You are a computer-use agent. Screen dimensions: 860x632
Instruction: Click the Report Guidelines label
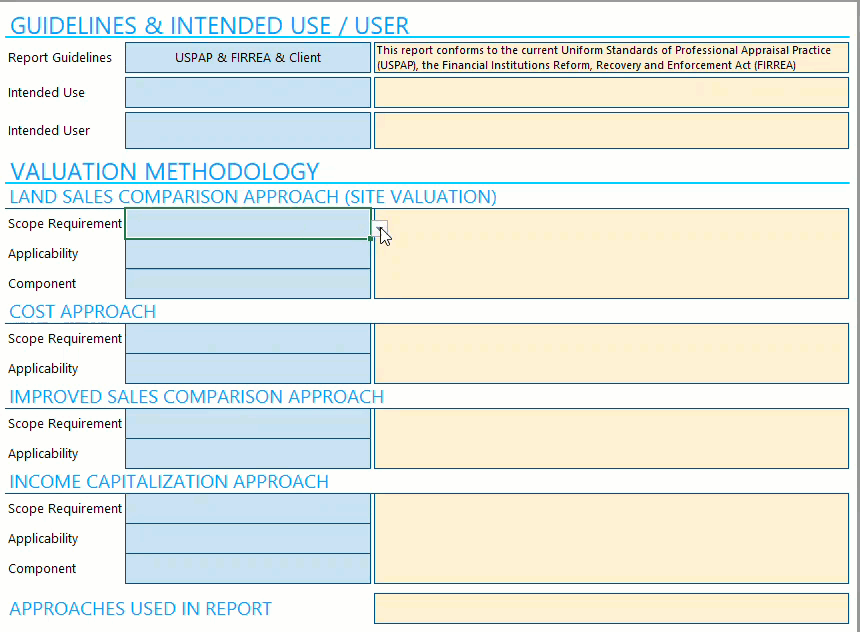click(x=60, y=58)
